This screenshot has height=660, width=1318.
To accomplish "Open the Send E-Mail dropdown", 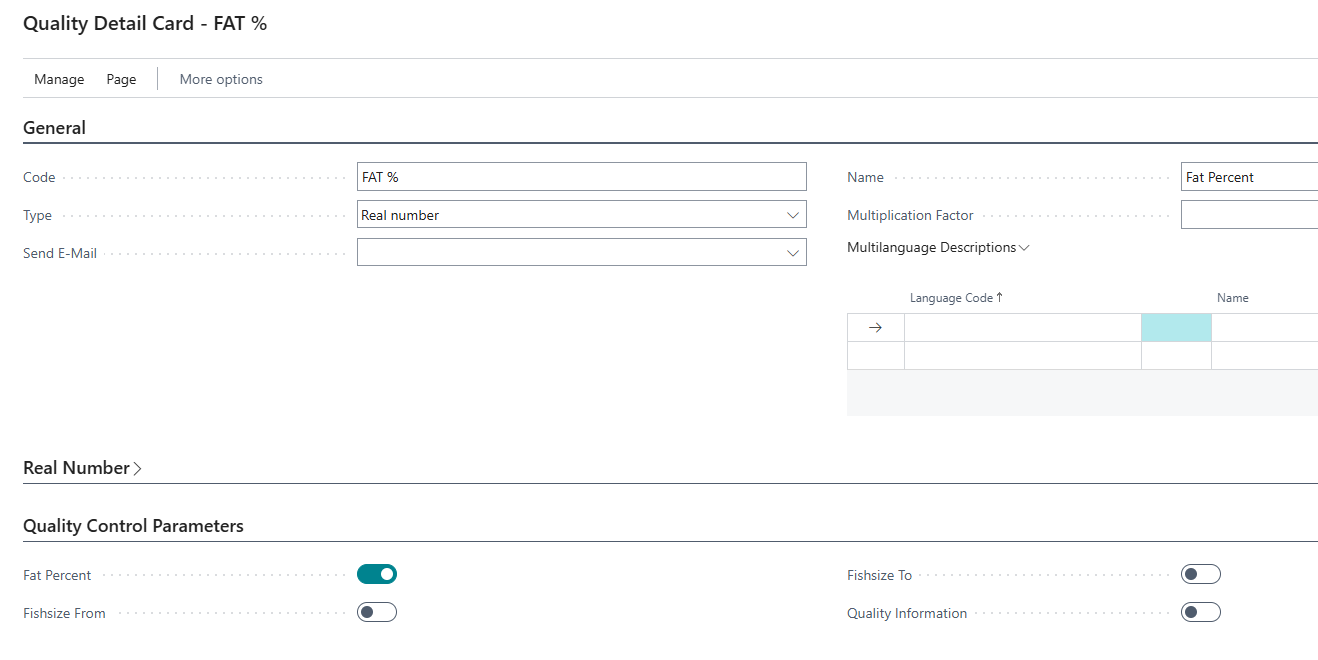I will pos(793,253).
